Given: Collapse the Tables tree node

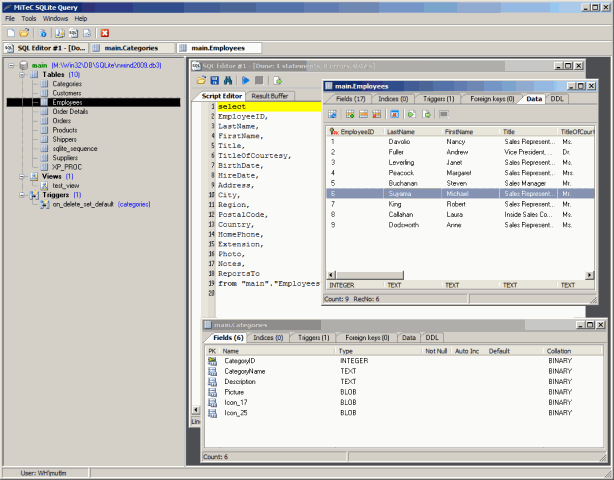Looking at the screenshot, I should pos(22,74).
